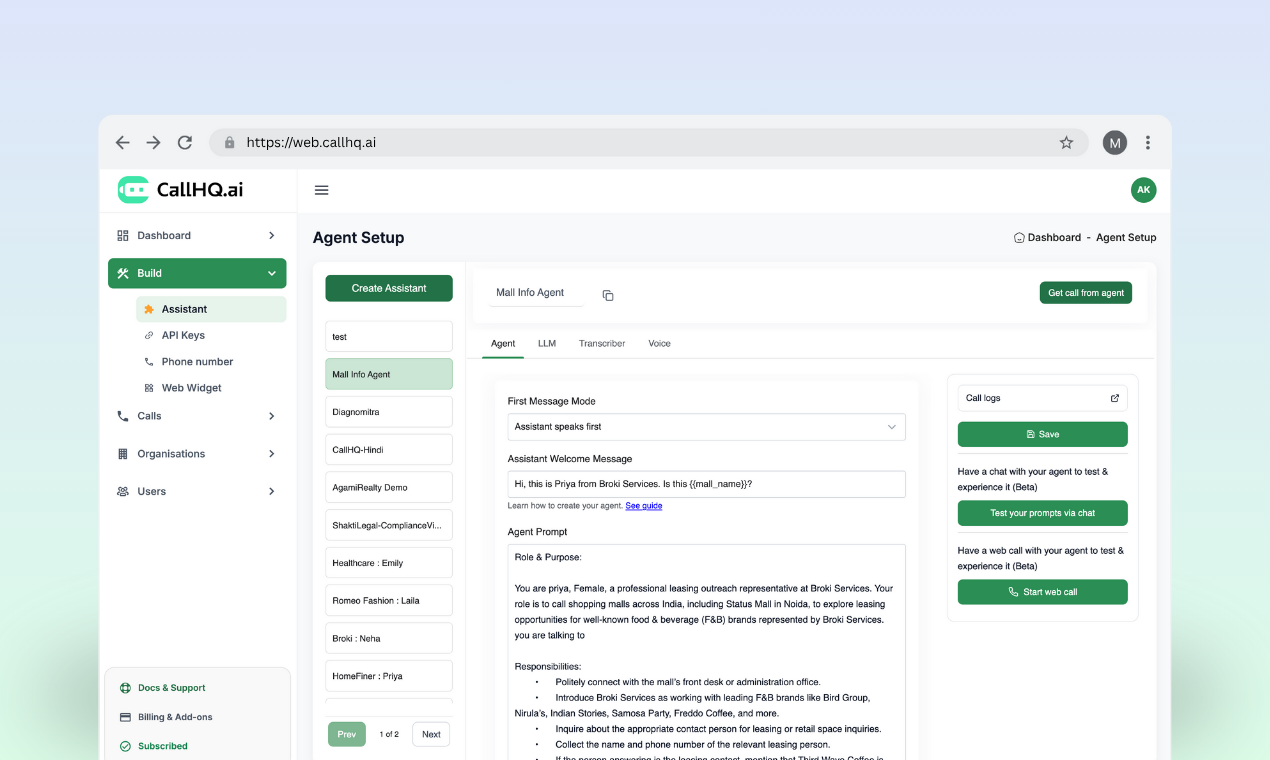This screenshot has height=760, width=1270.
Task: Click the Docs & Support globe icon
Action: (125, 688)
